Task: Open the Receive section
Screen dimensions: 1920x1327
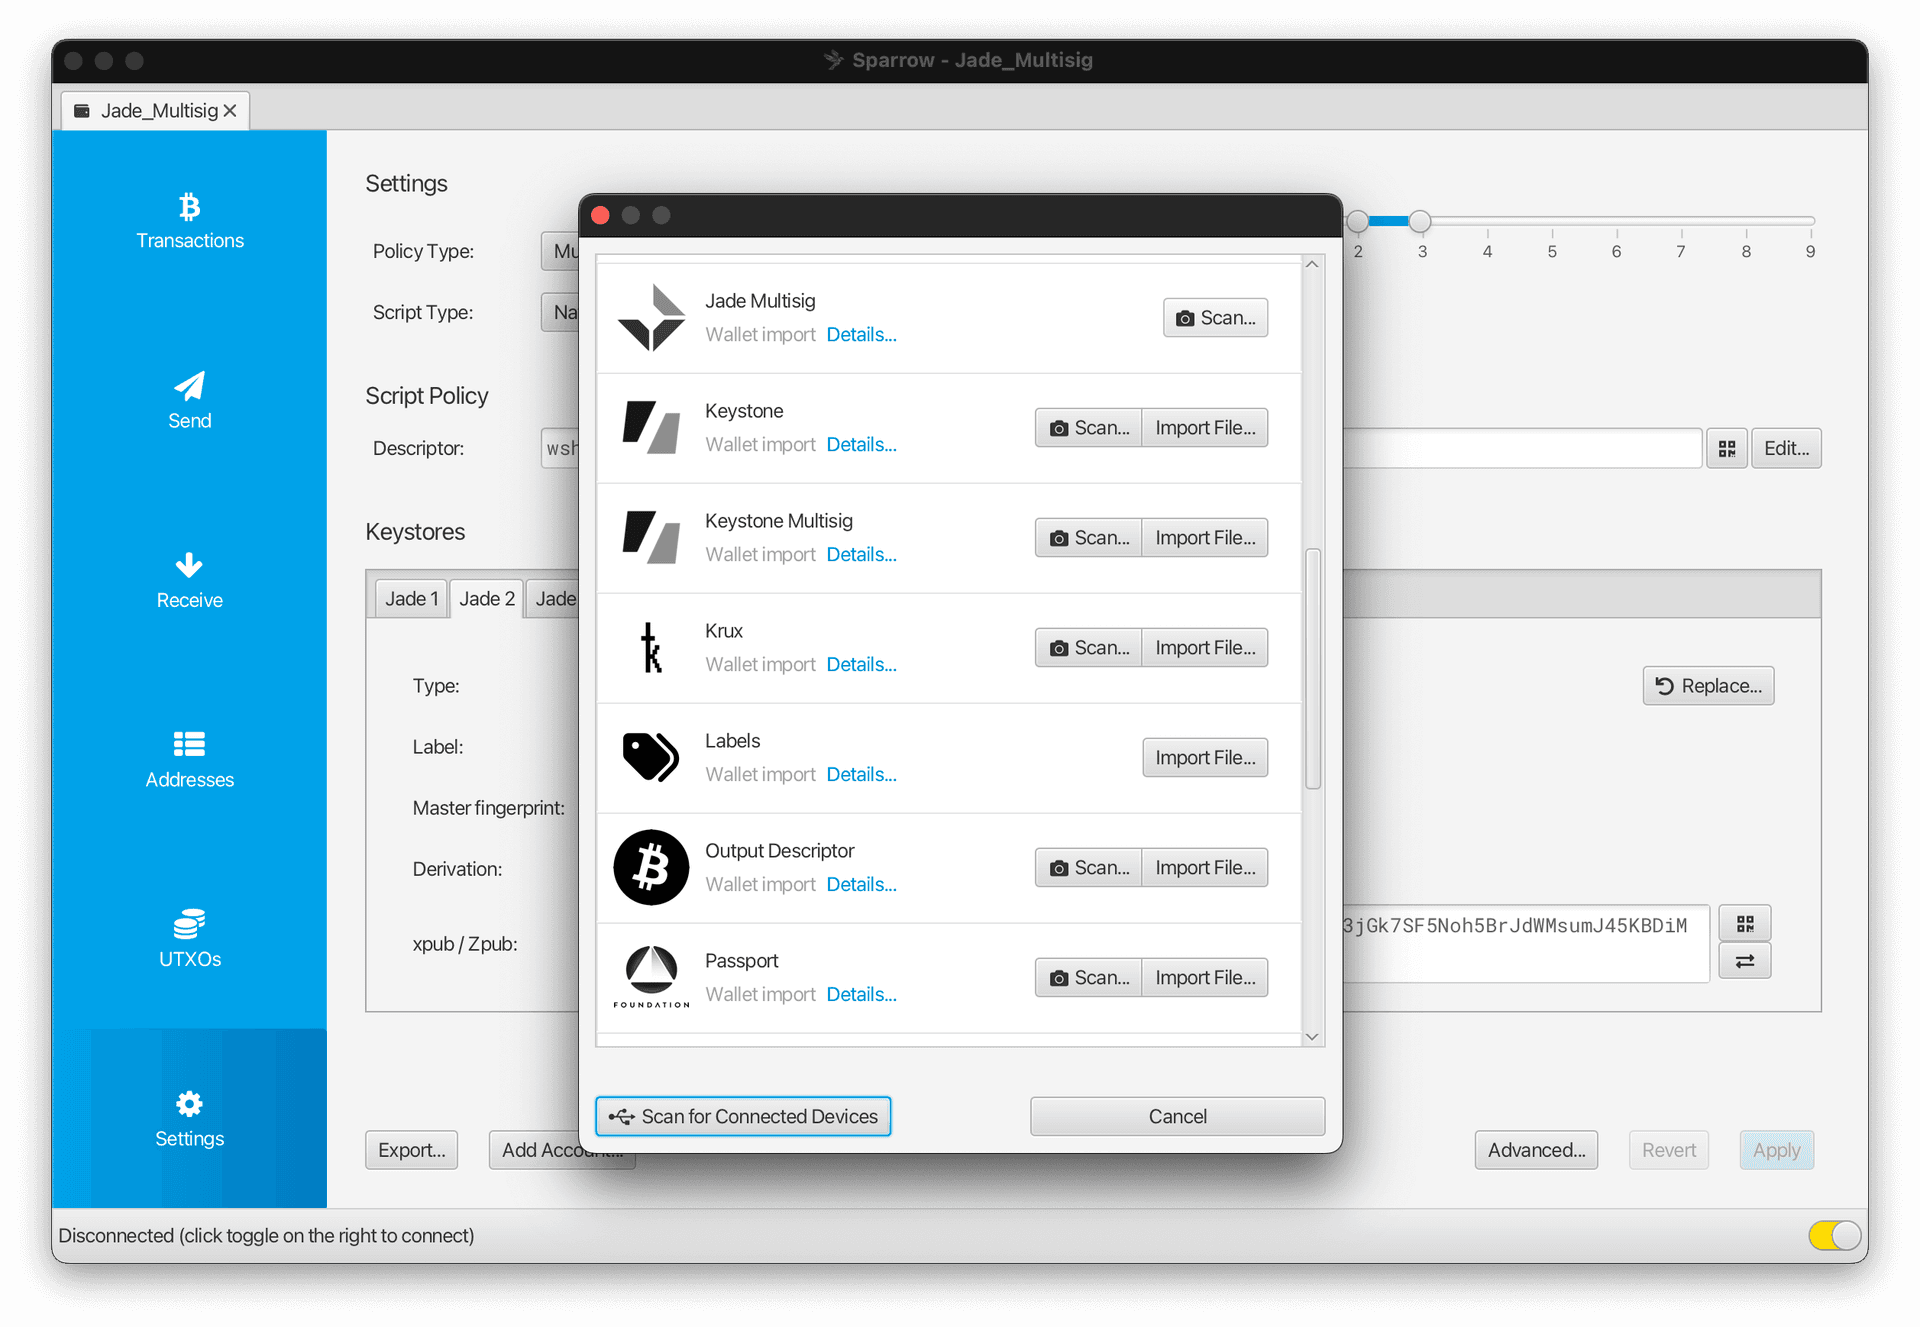Action: [189, 580]
